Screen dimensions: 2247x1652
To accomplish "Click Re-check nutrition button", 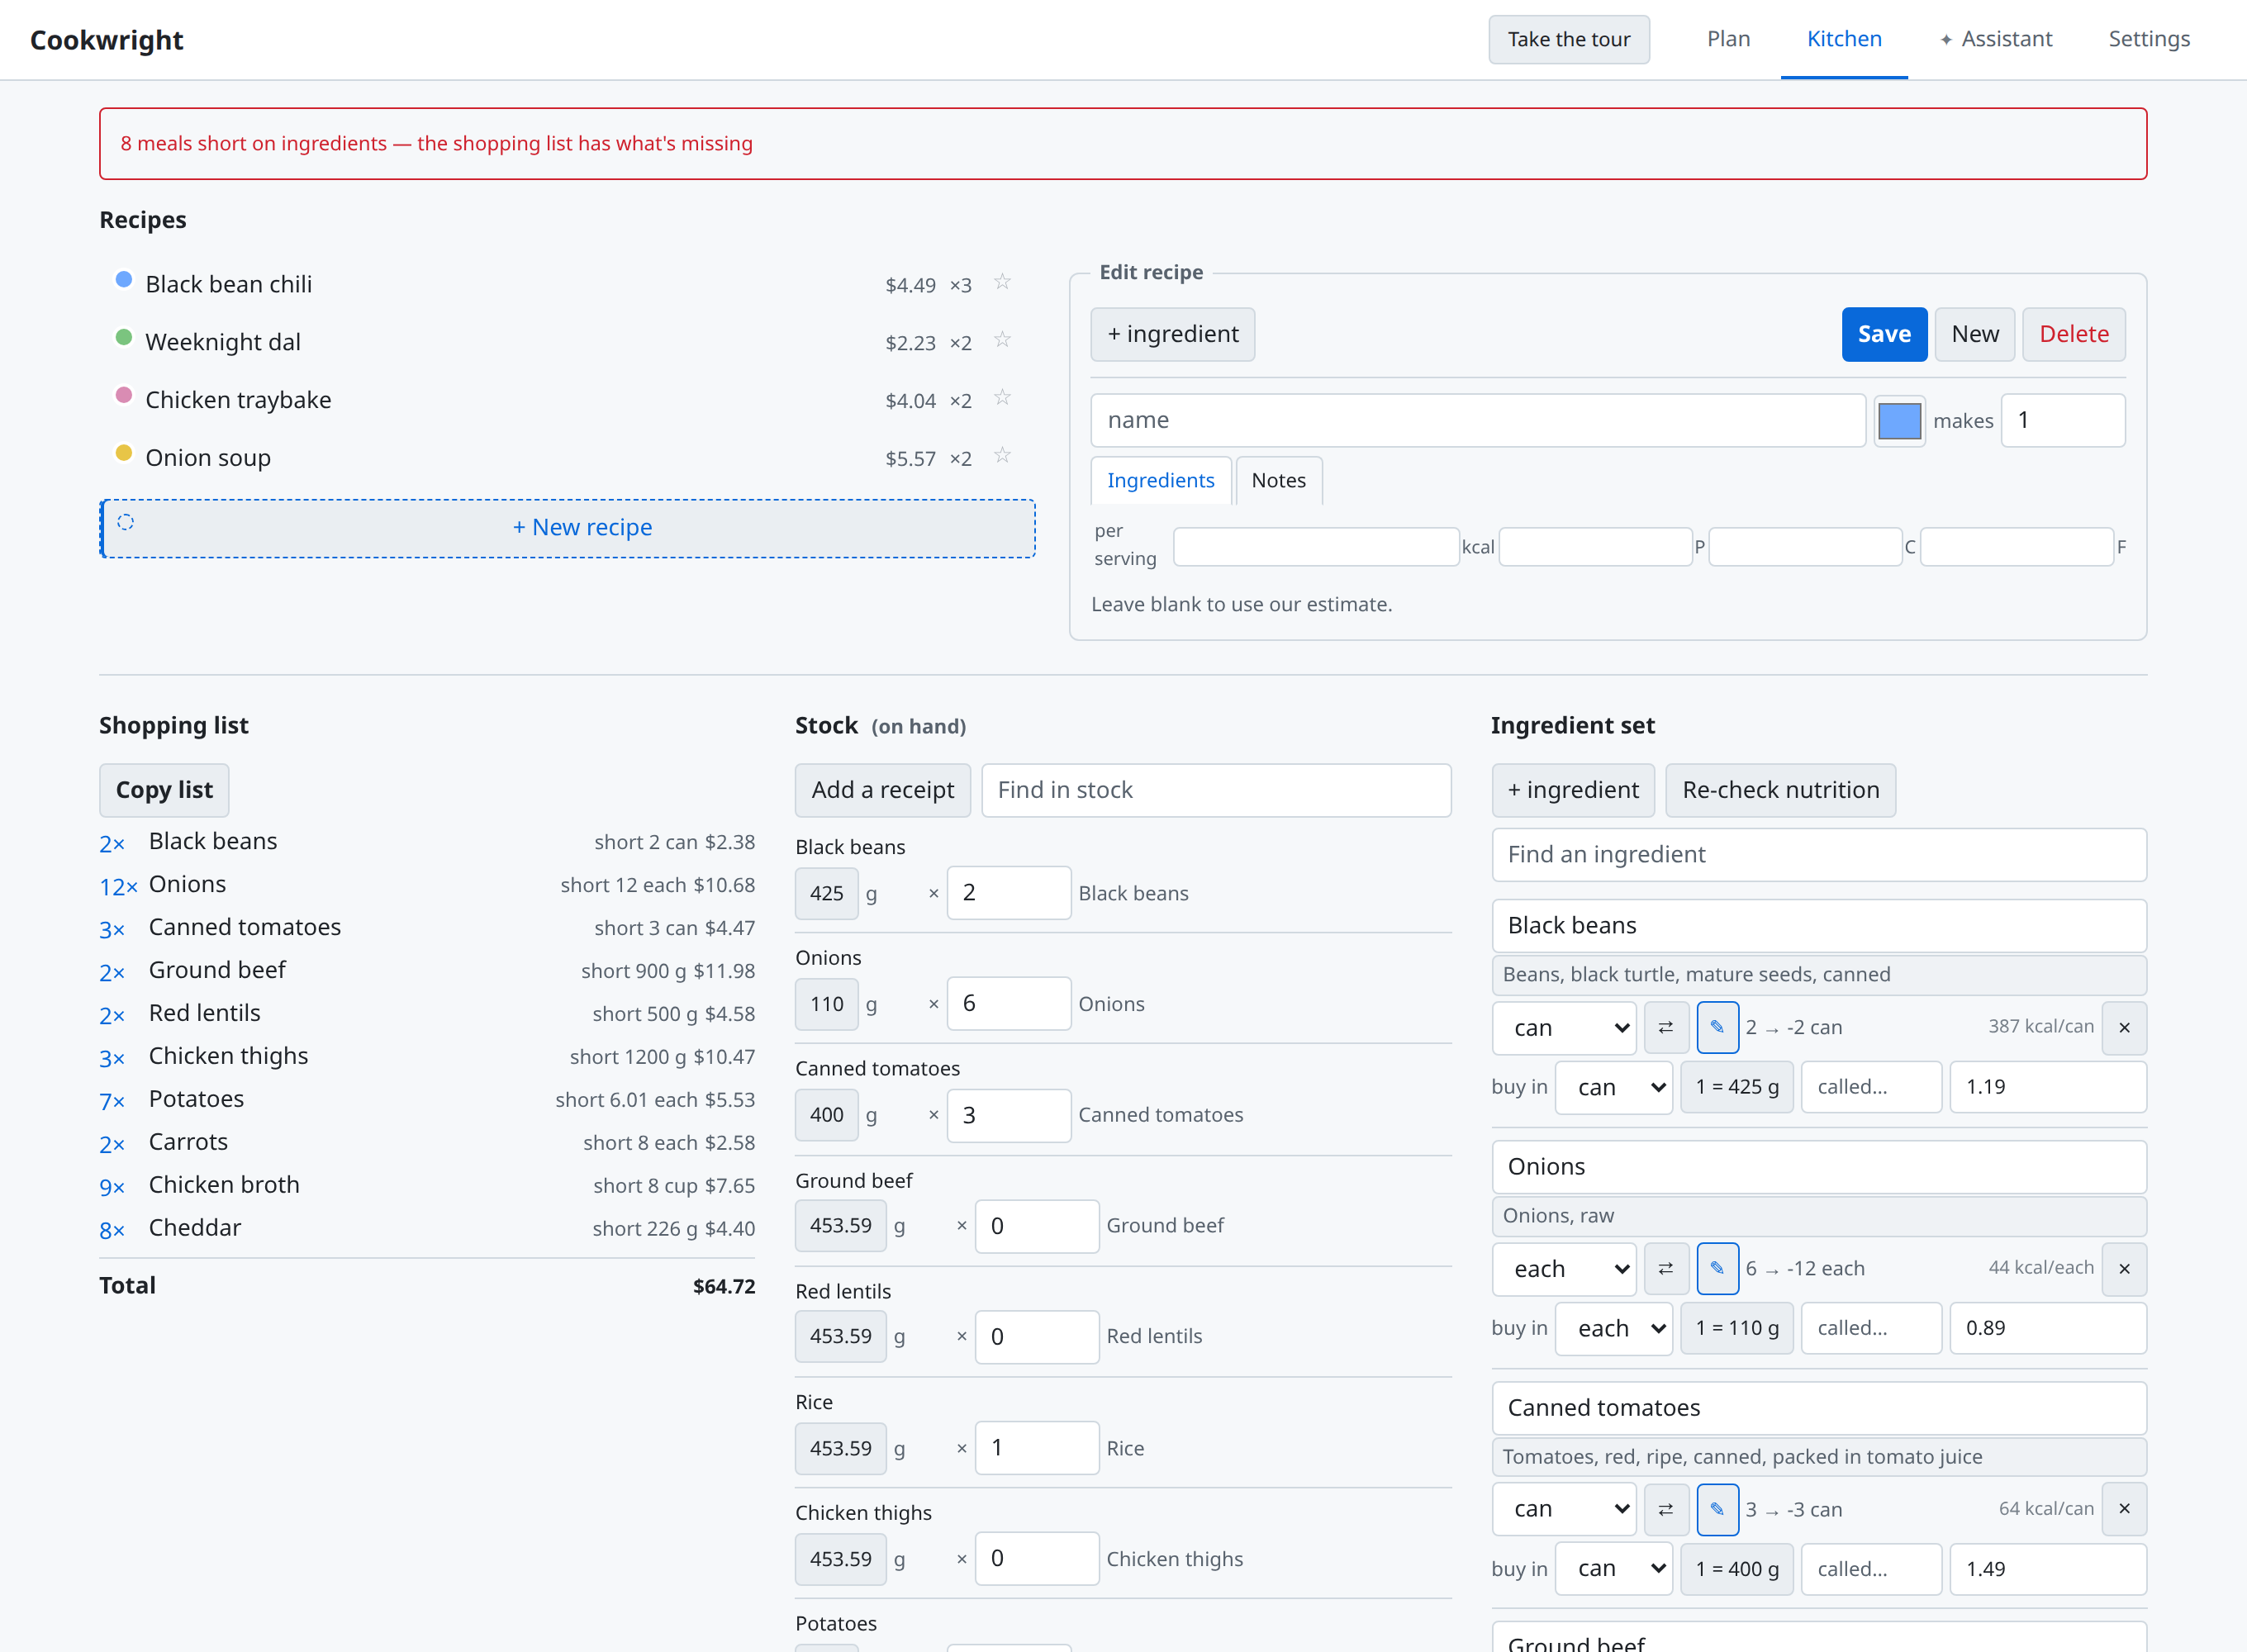I will click(x=1780, y=790).
